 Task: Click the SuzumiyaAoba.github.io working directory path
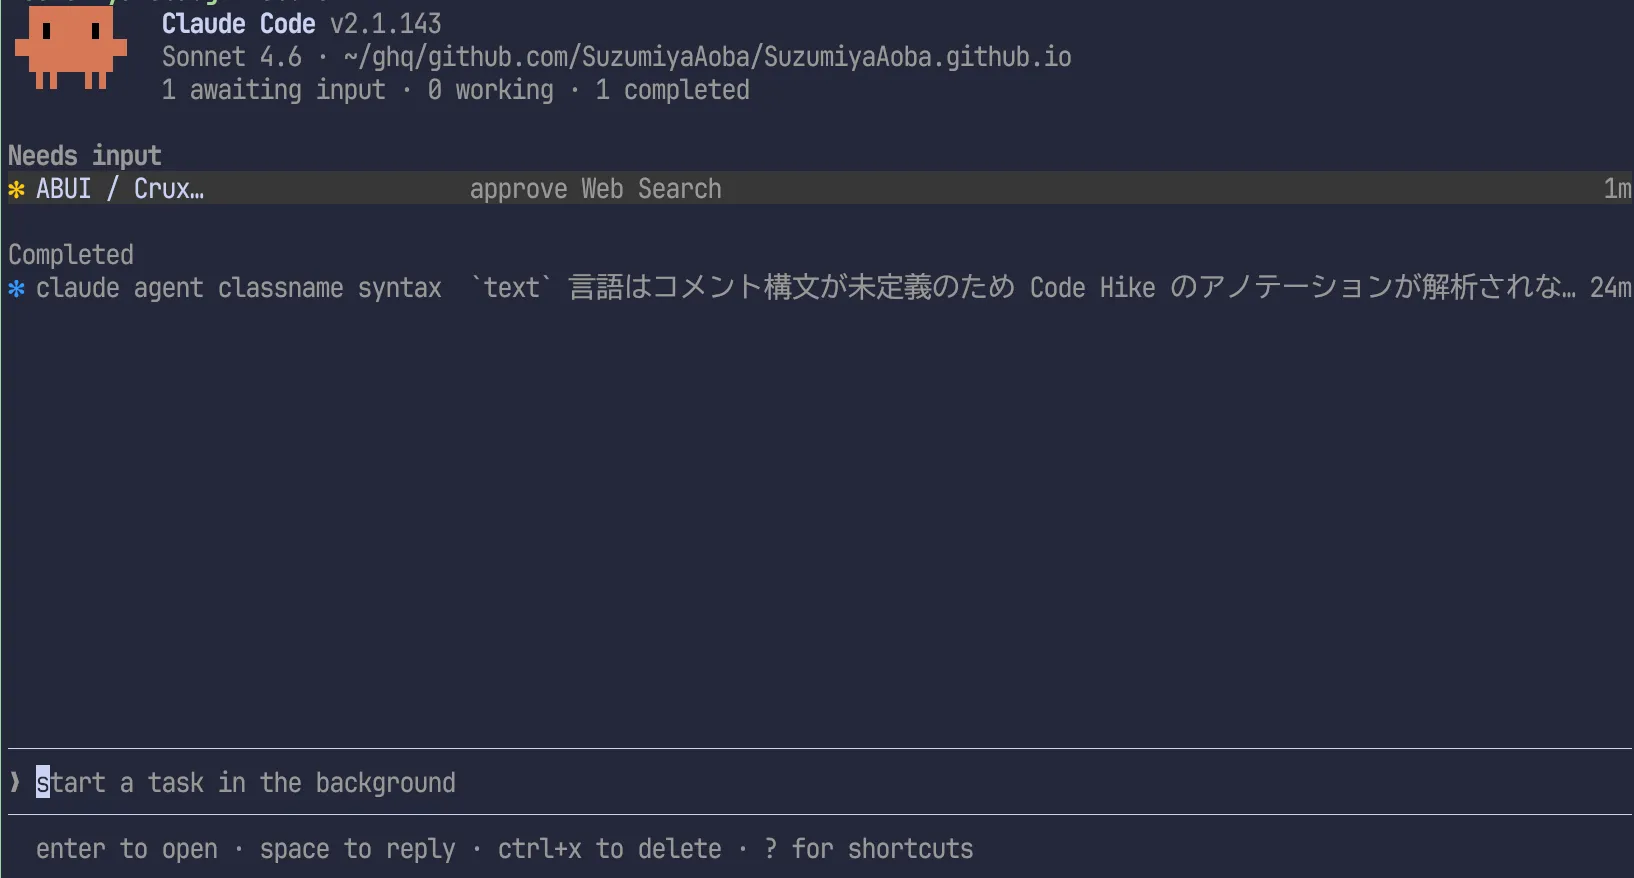point(707,57)
